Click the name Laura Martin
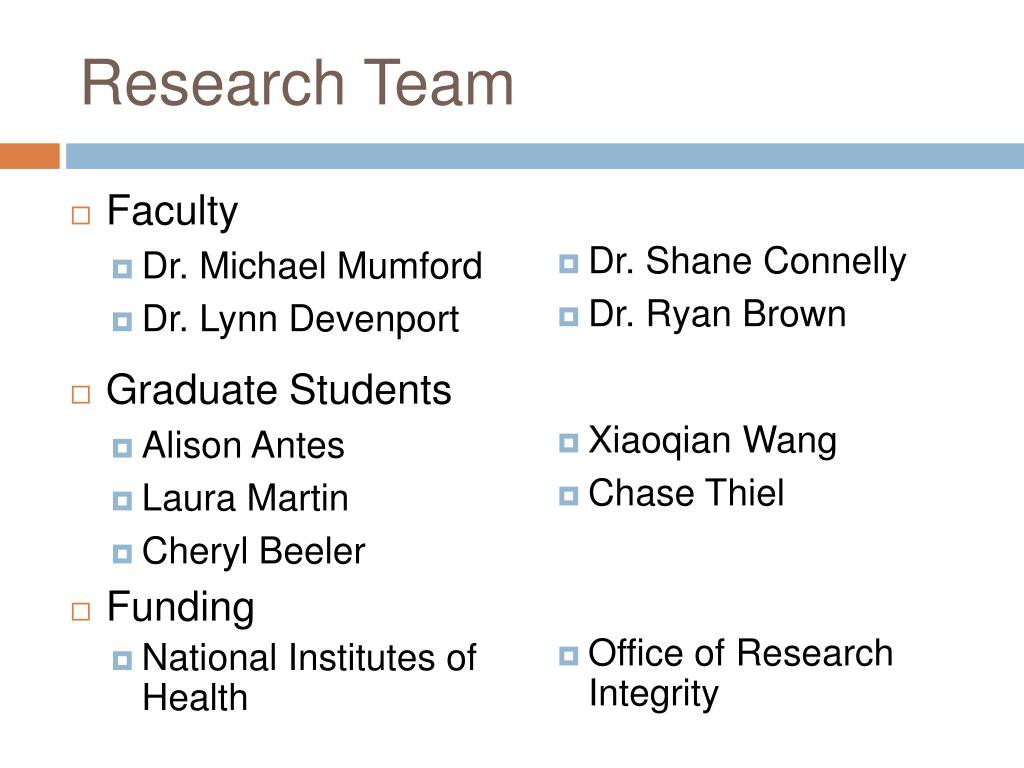Screen dimensions: 1024x768 [x=245, y=498]
